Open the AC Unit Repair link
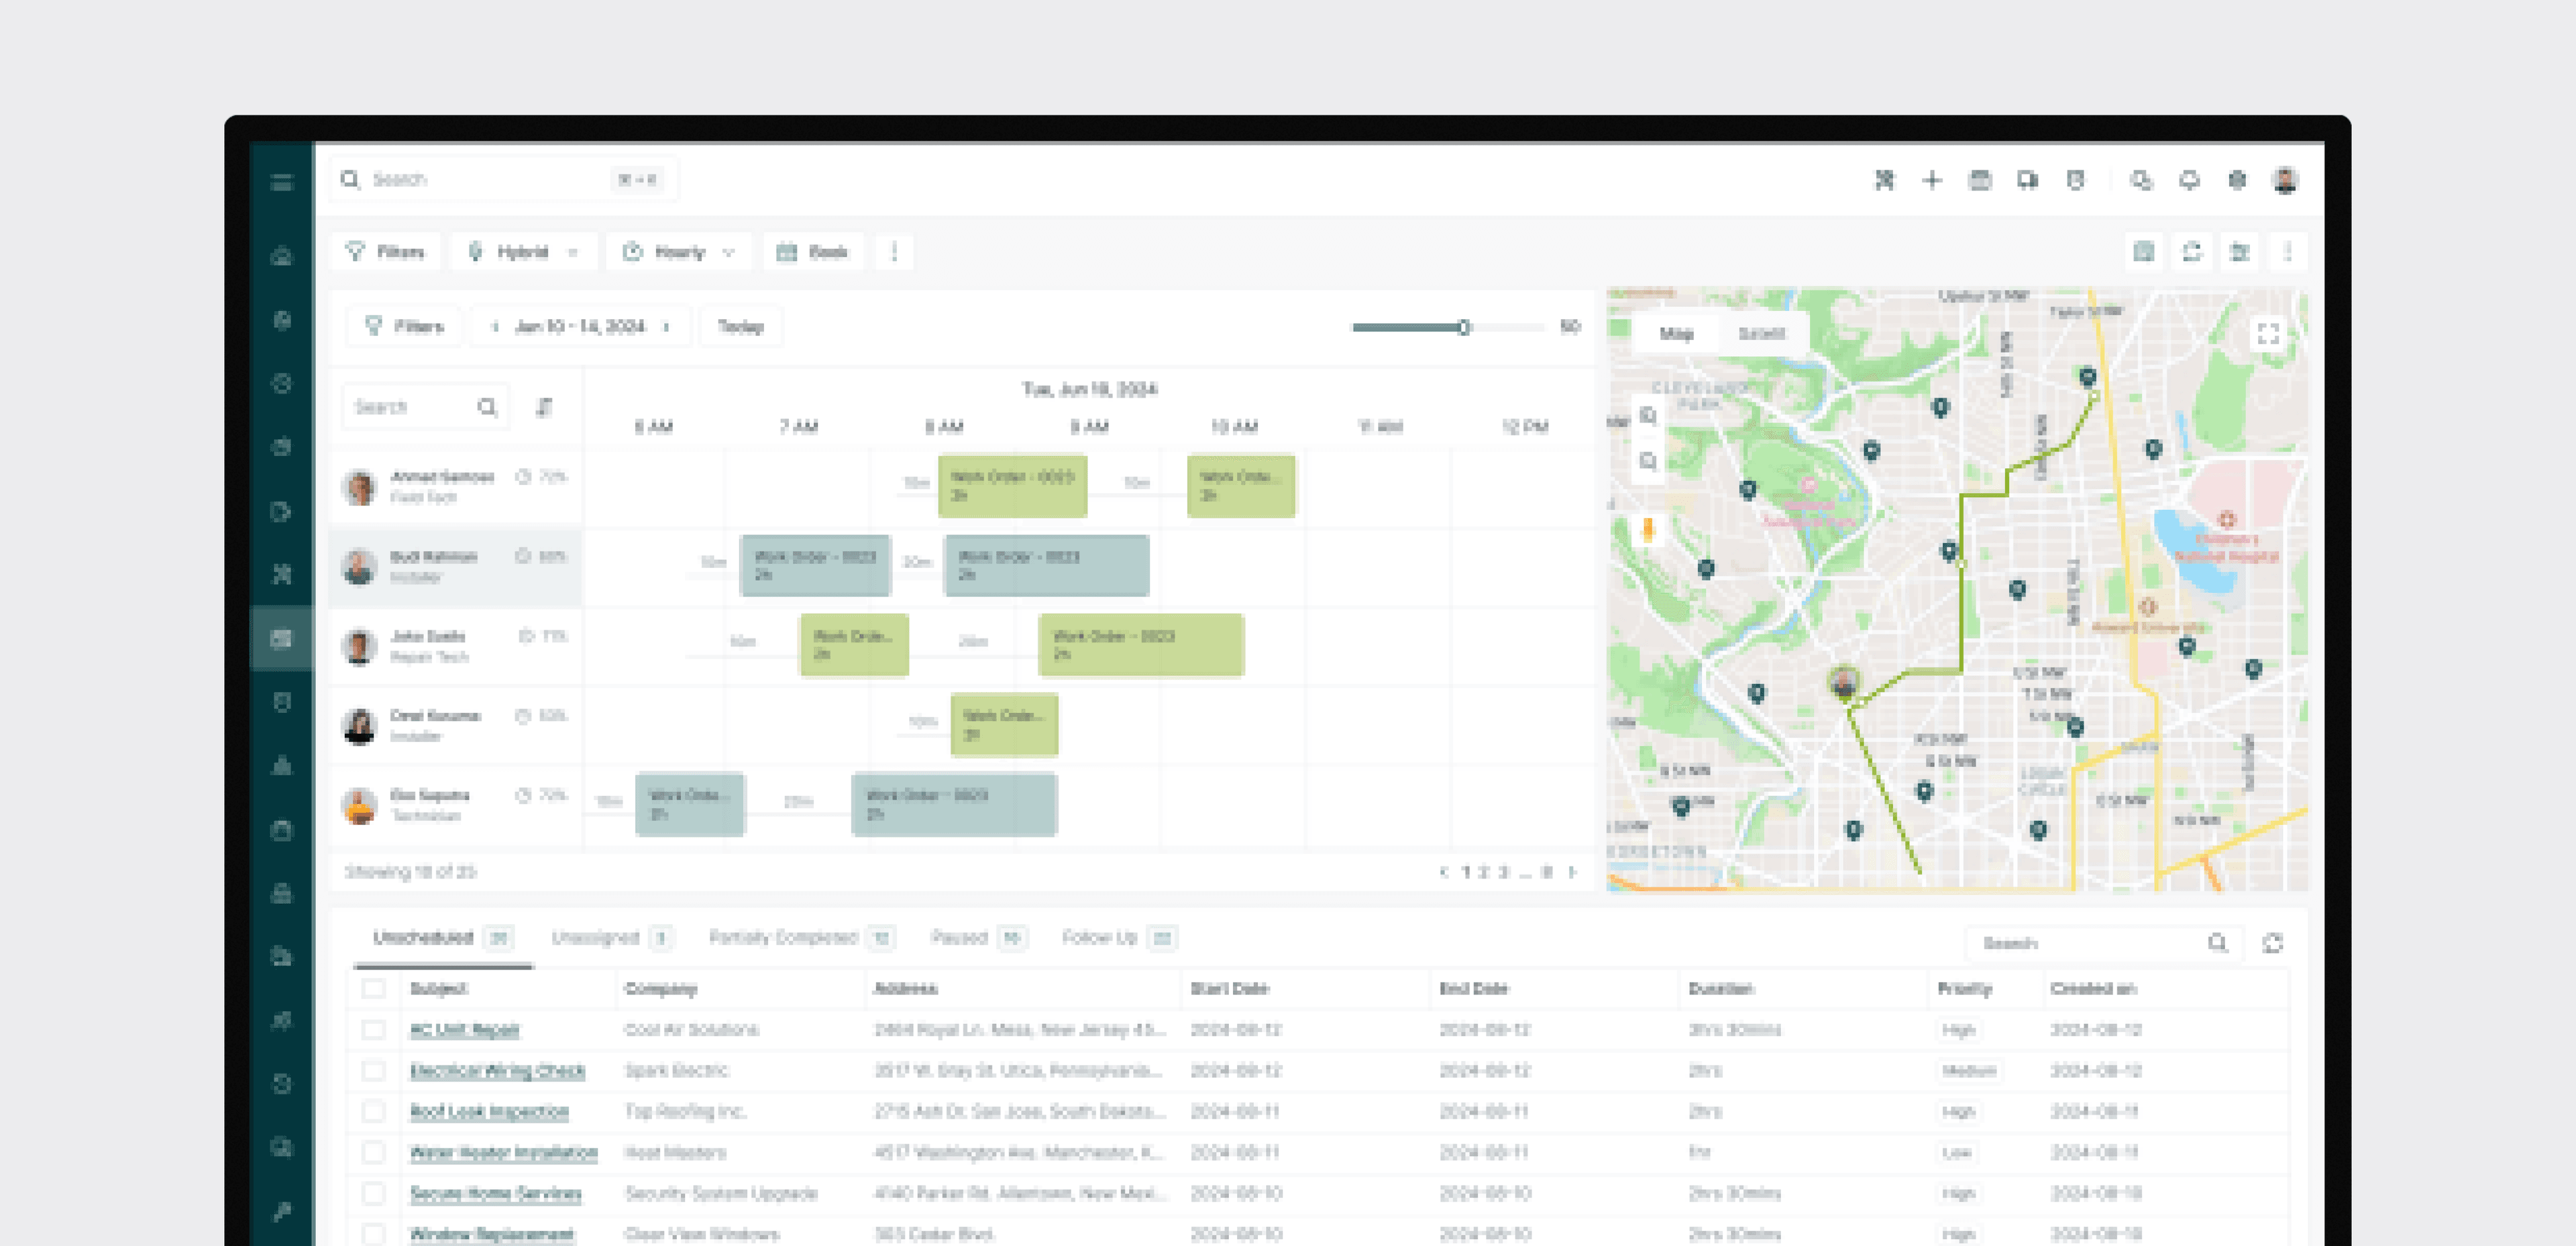This screenshot has height=1246, width=2576. pos(465,1030)
